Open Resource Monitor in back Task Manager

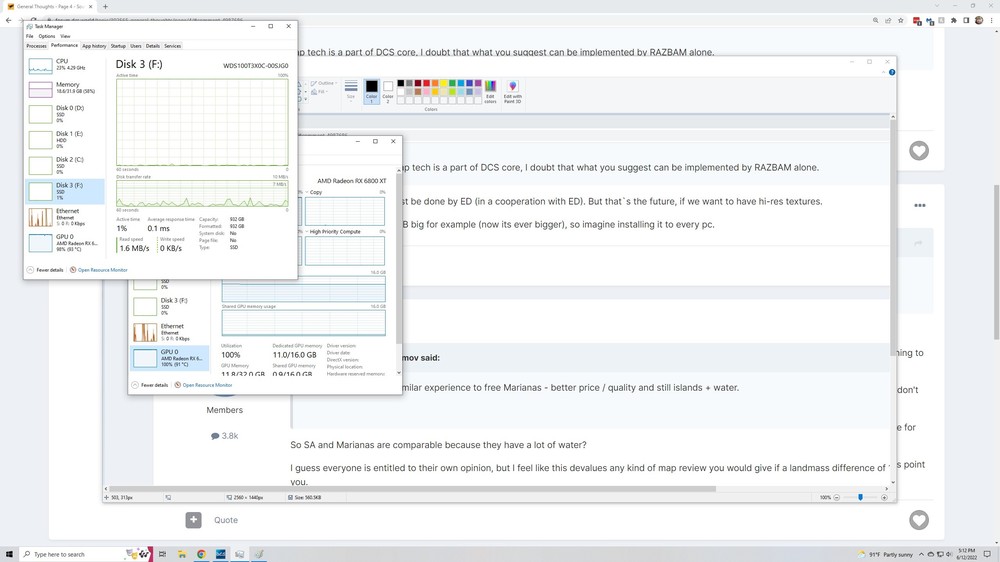pyautogui.click(x=203, y=385)
